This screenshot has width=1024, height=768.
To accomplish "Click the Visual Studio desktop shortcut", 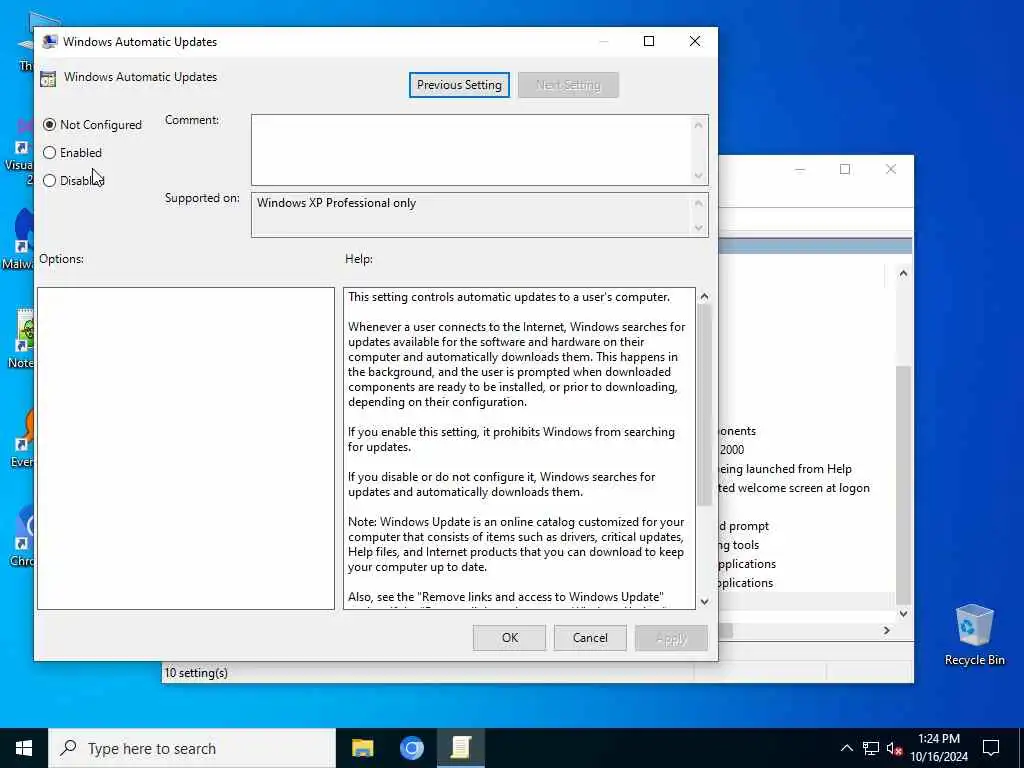I will (20, 152).
